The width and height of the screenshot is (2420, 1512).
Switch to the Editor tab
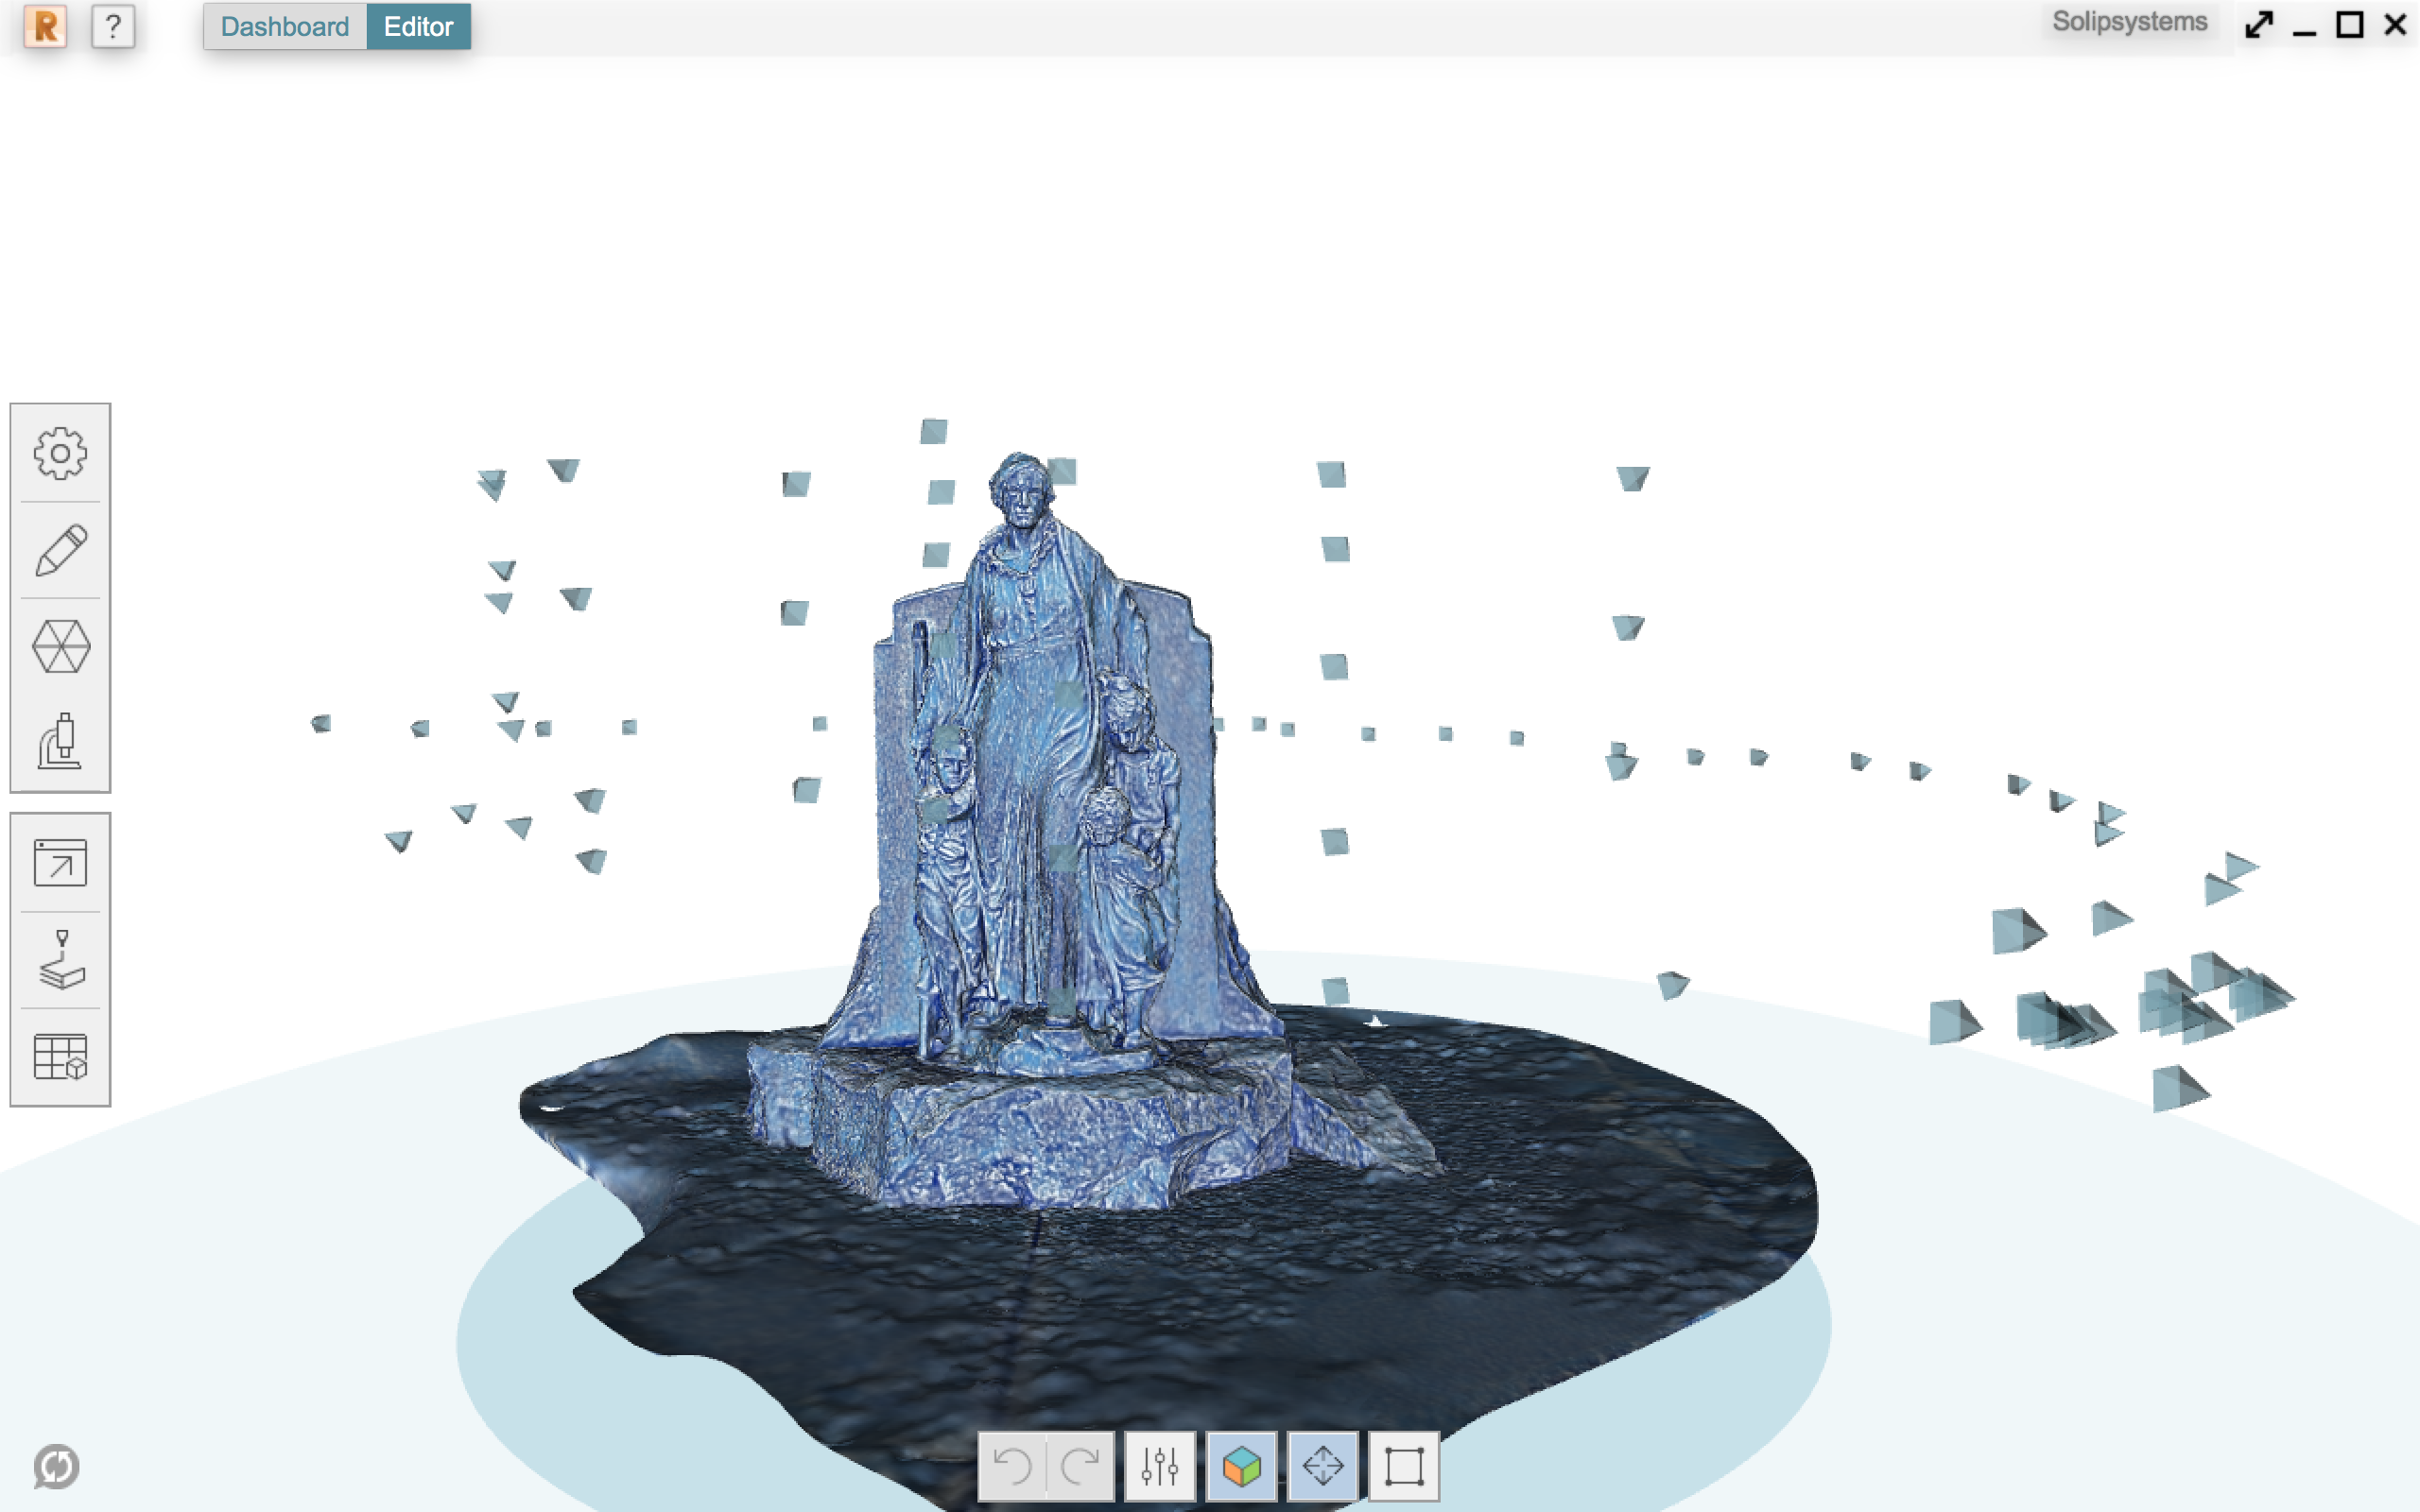tap(418, 26)
